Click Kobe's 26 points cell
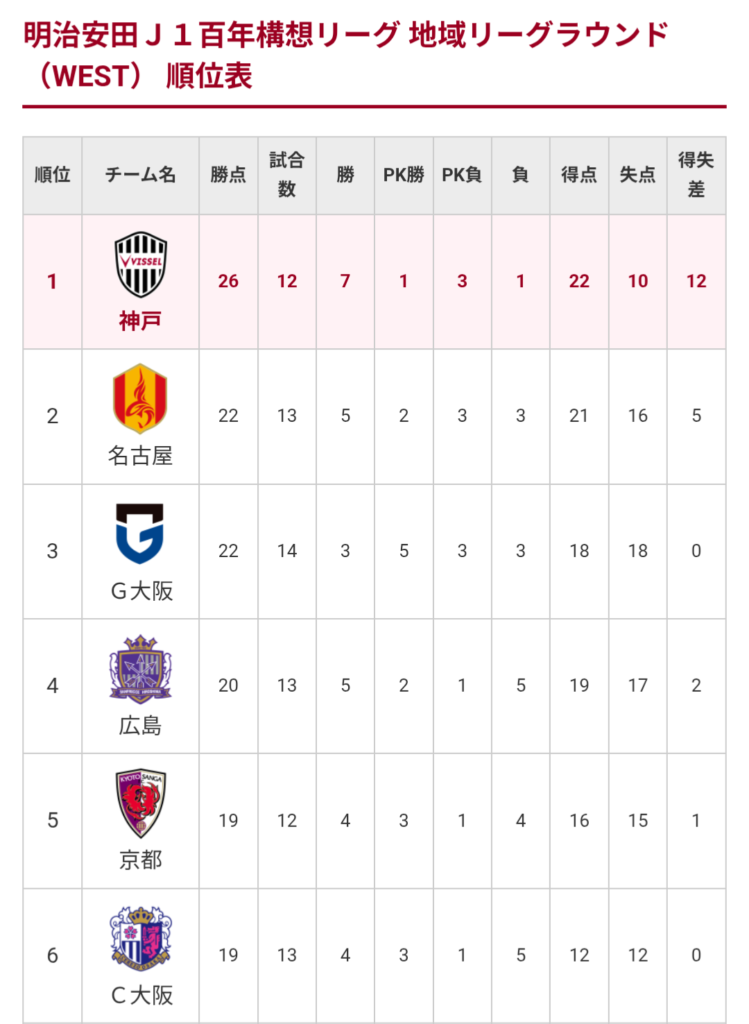The height and width of the screenshot is (1024, 749). click(228, 281)
